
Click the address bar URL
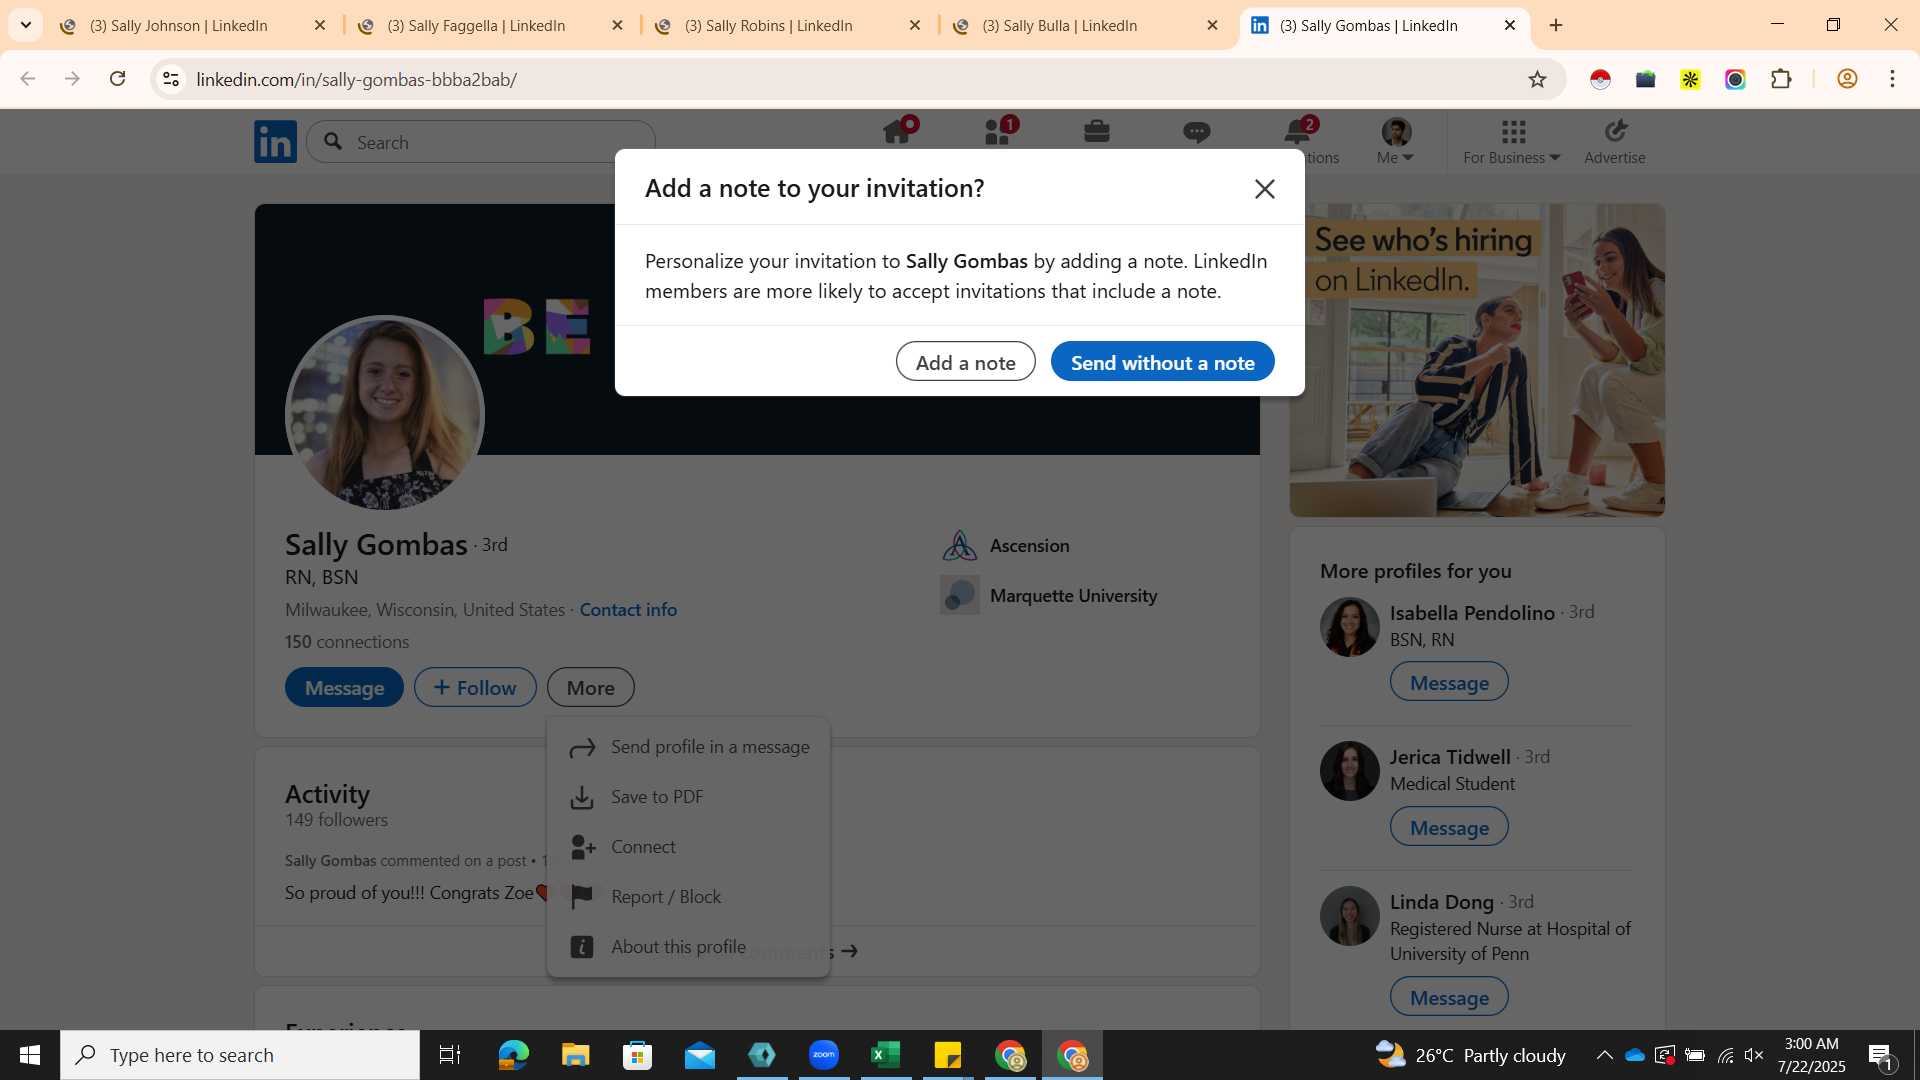(356, 80)
